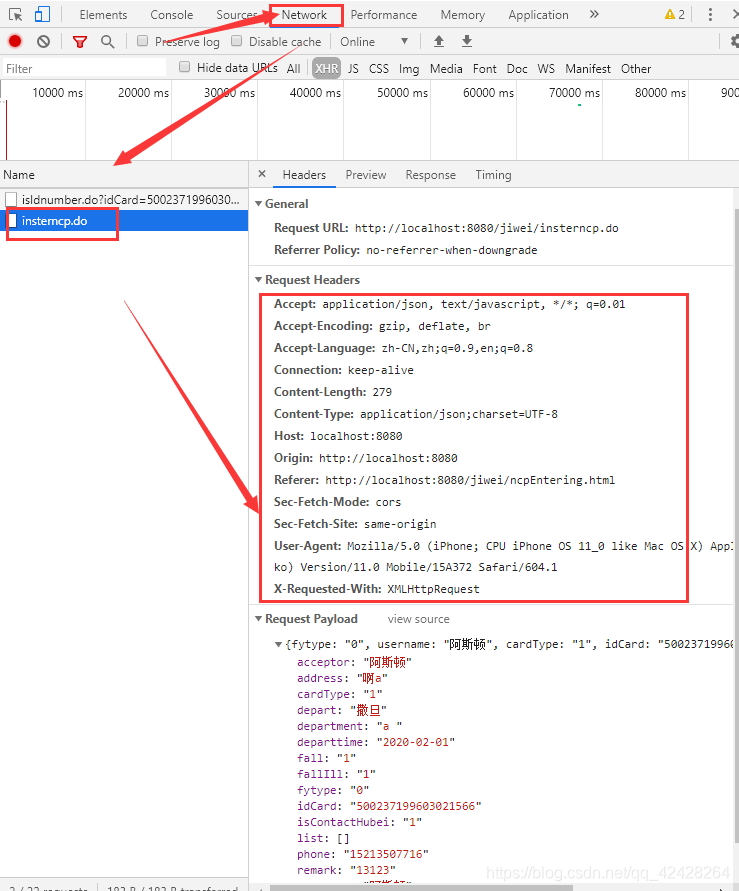The height and width of the screenshot is (891, 739).
Task: Import HAR file upload arrow icon
Action: 439,41
